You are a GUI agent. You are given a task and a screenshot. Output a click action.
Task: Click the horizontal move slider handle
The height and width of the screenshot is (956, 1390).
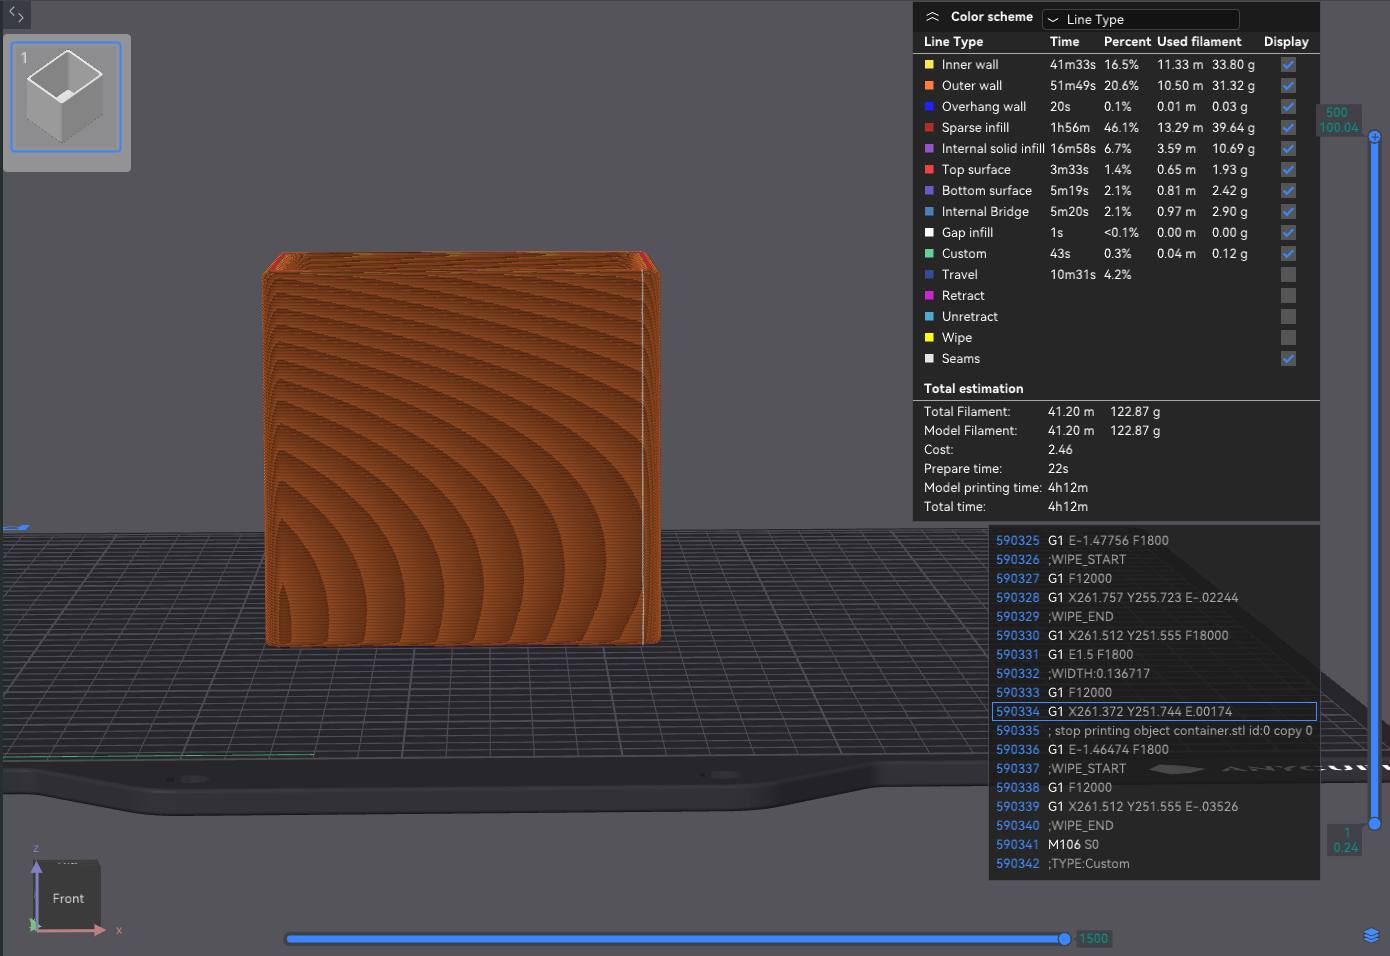1064,938
